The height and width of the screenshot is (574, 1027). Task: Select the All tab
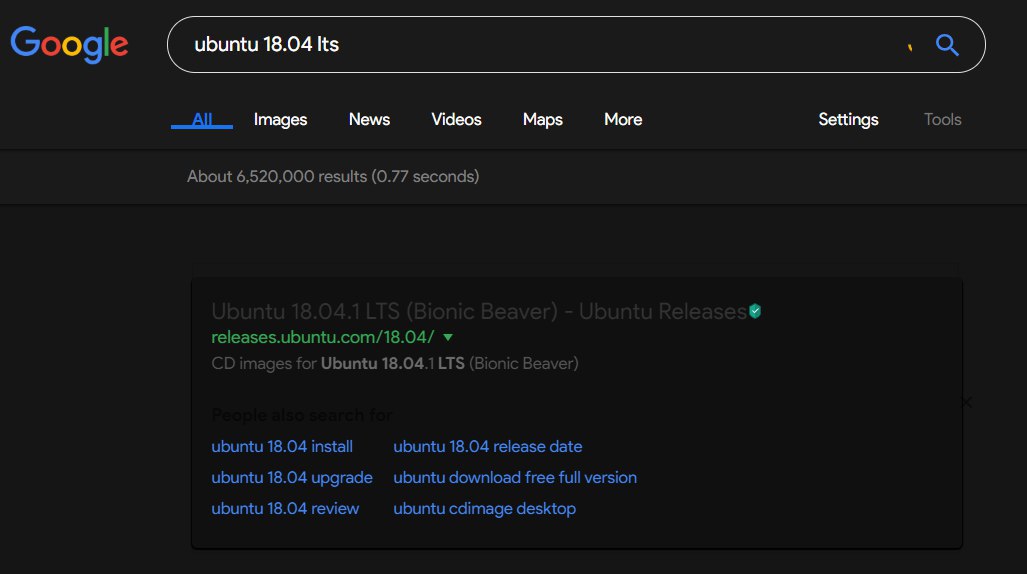click(x=202, y=119)
